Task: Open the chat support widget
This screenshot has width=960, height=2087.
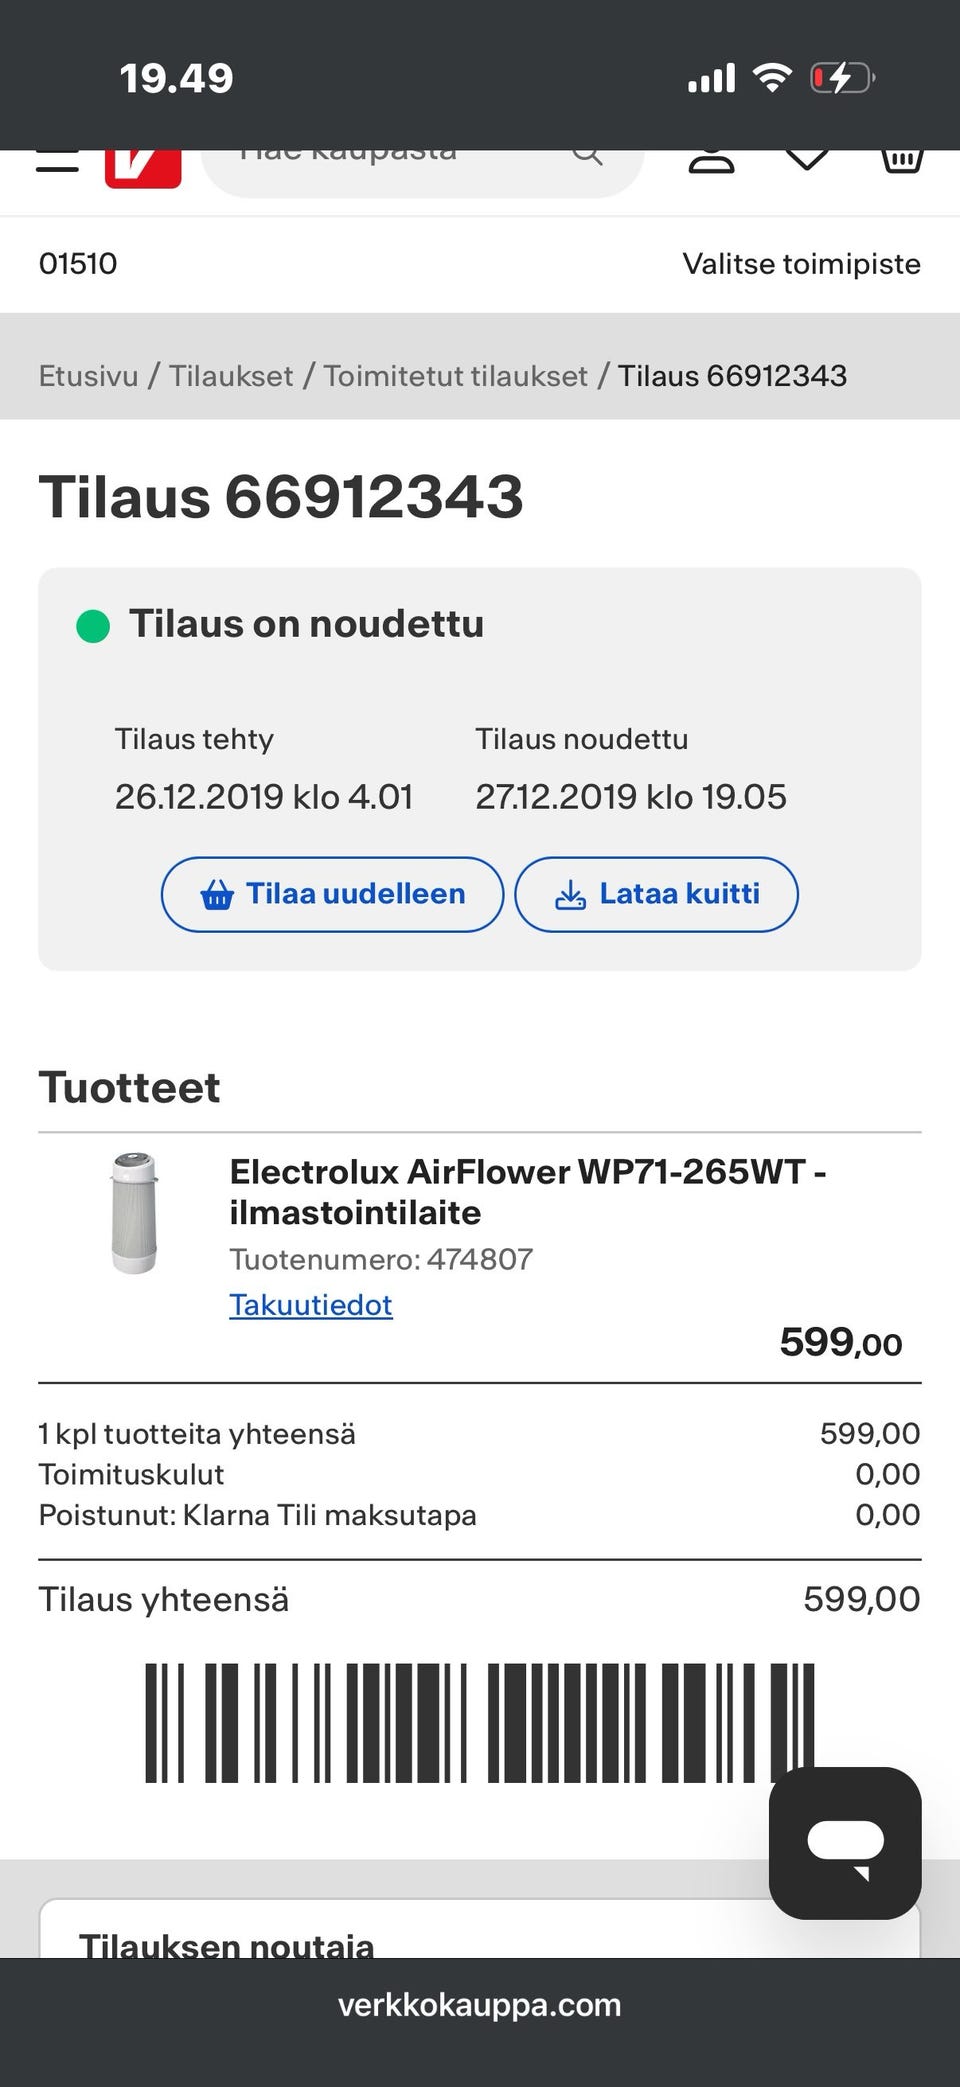Action: [845, 1842]
